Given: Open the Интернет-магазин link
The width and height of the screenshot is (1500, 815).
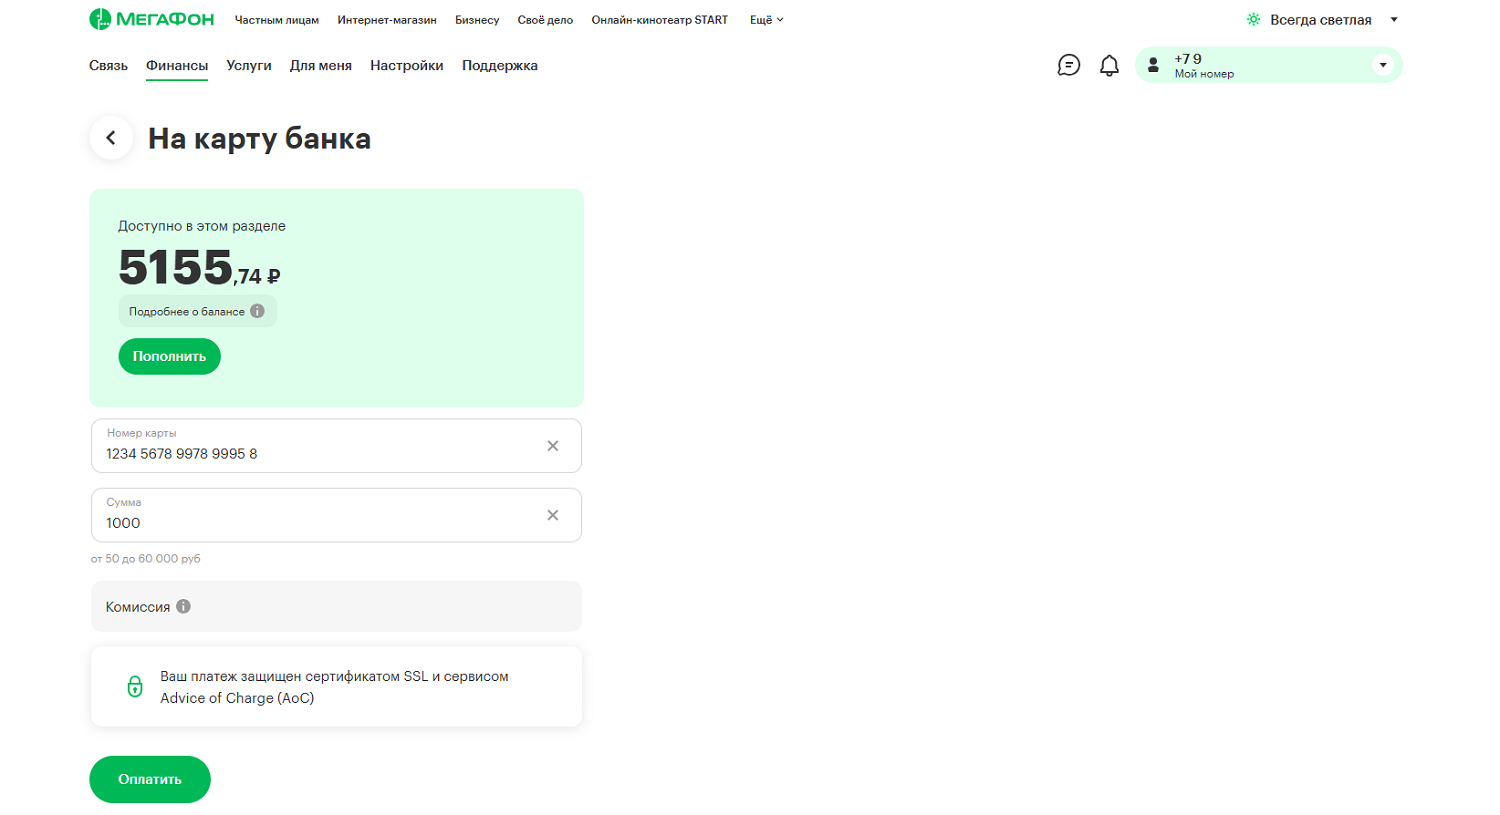Looking at the screenshot, I should tap(386, 20).
